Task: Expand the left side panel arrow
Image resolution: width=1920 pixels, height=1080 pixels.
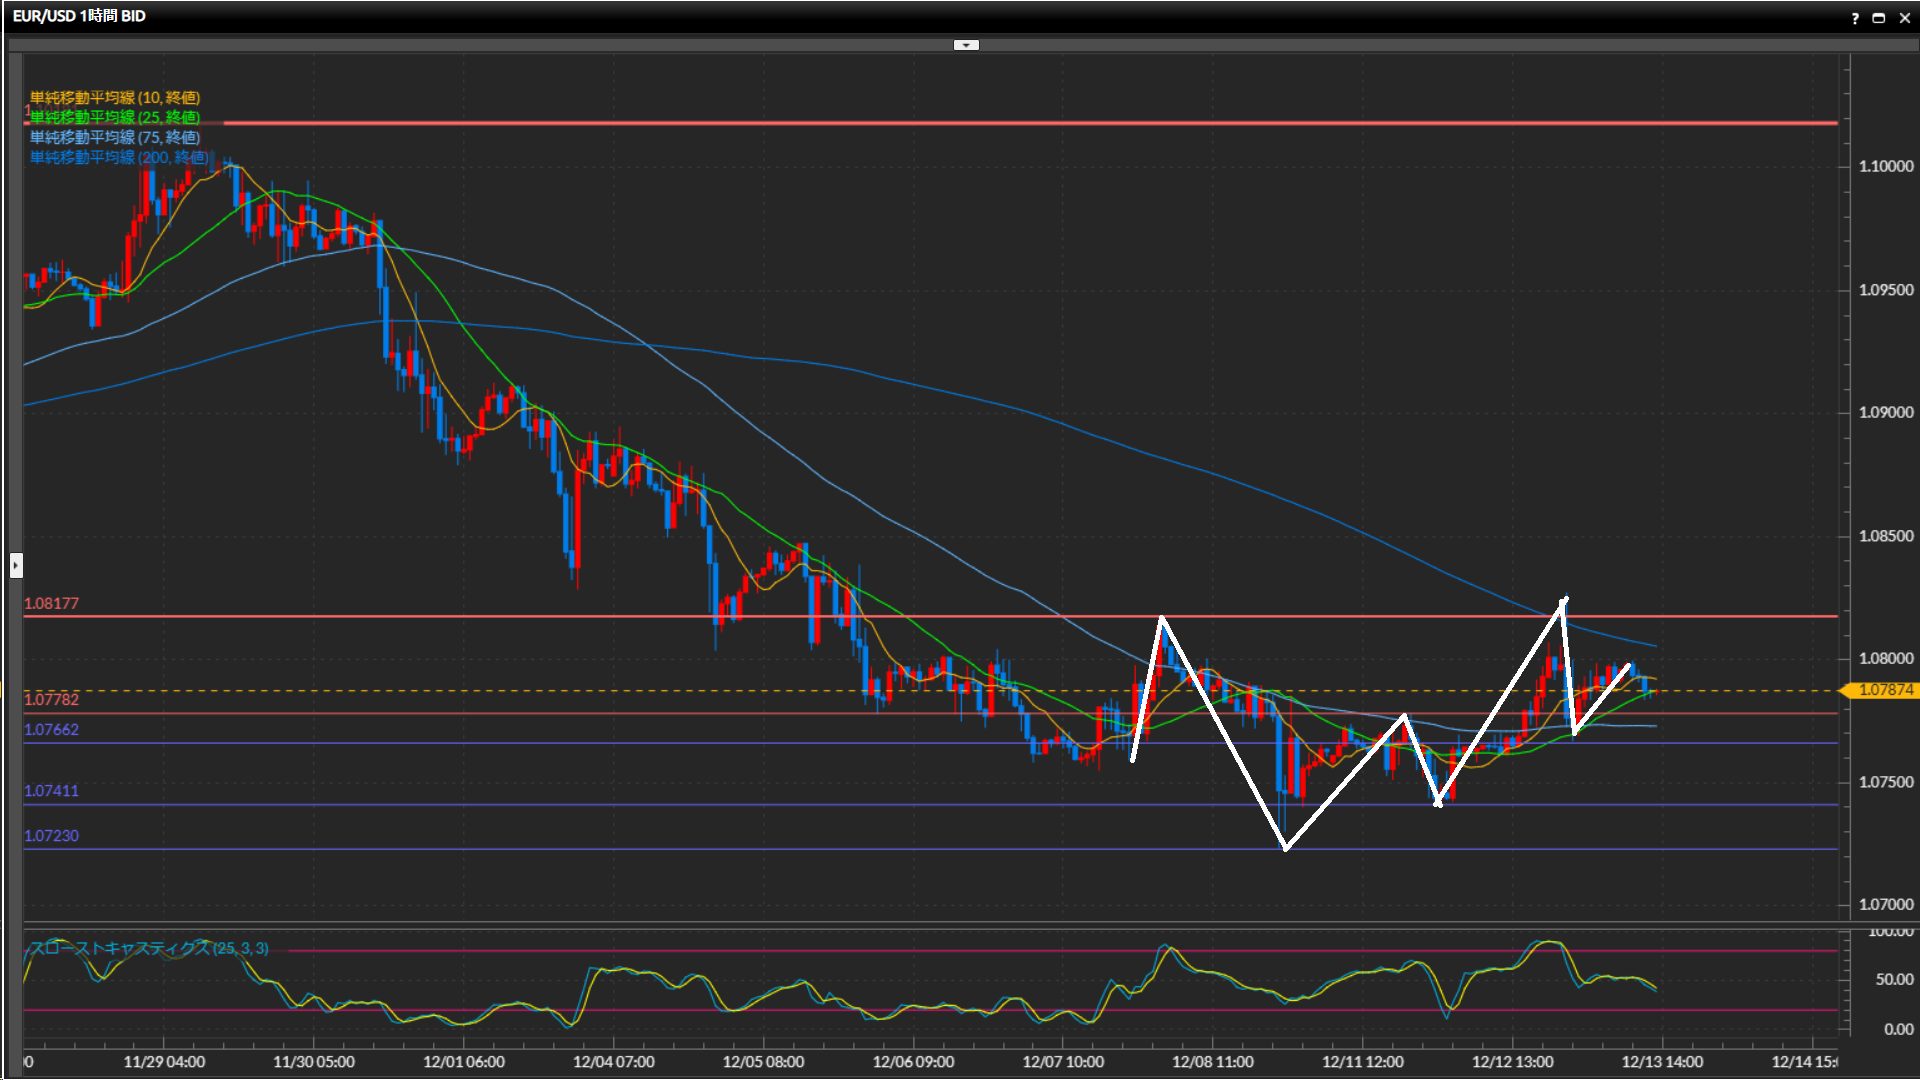Action: point(16,566)
